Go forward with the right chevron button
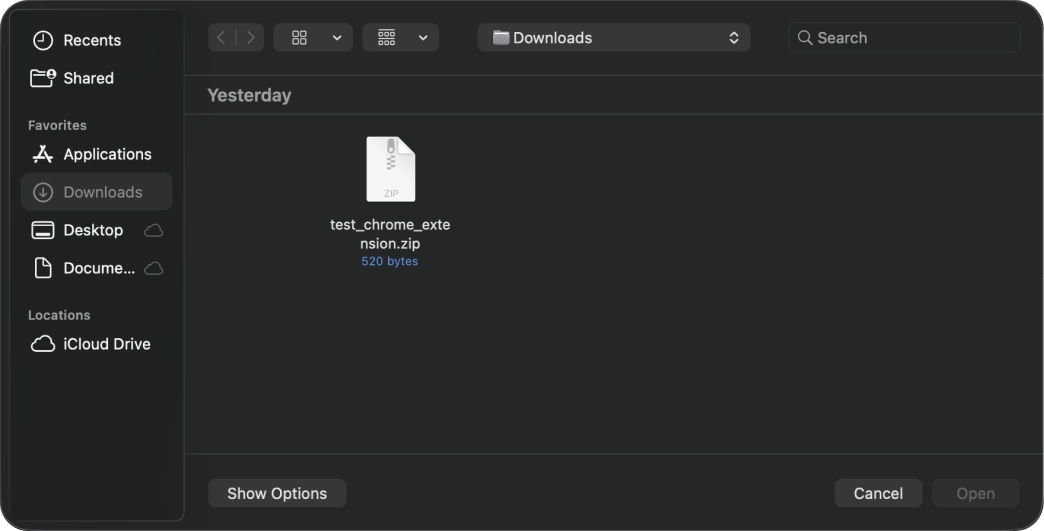This screenshot has height=531, width=1044. 250,38
